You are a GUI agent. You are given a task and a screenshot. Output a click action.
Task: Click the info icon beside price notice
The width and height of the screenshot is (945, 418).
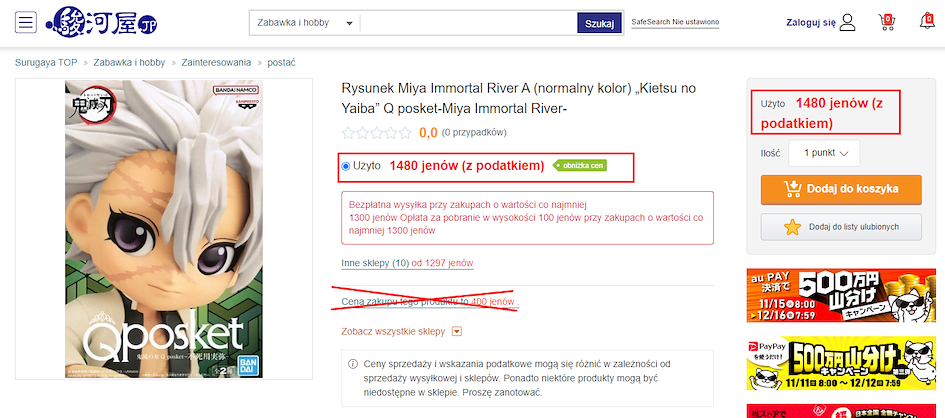pos(353,364)
